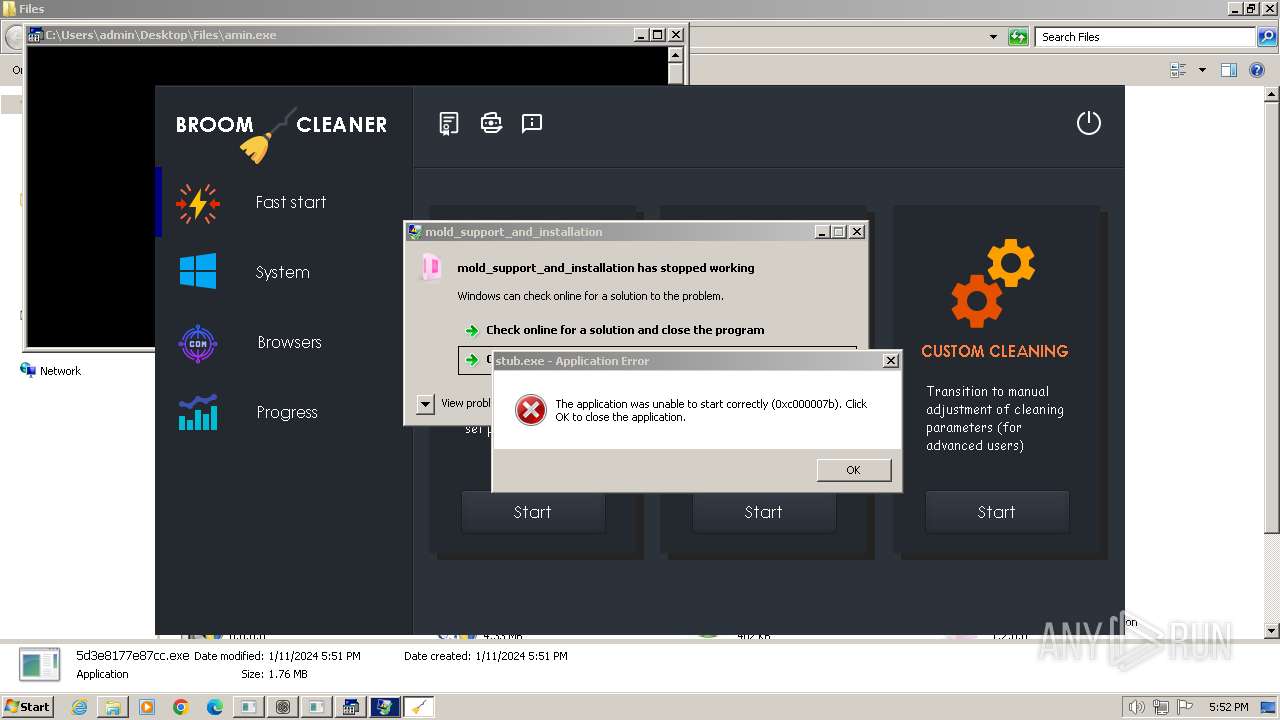Open Google Chrome from taskbar
The height and width of the screenshot is (720, 1280).
pyautogui.click(x=181, y=707)
